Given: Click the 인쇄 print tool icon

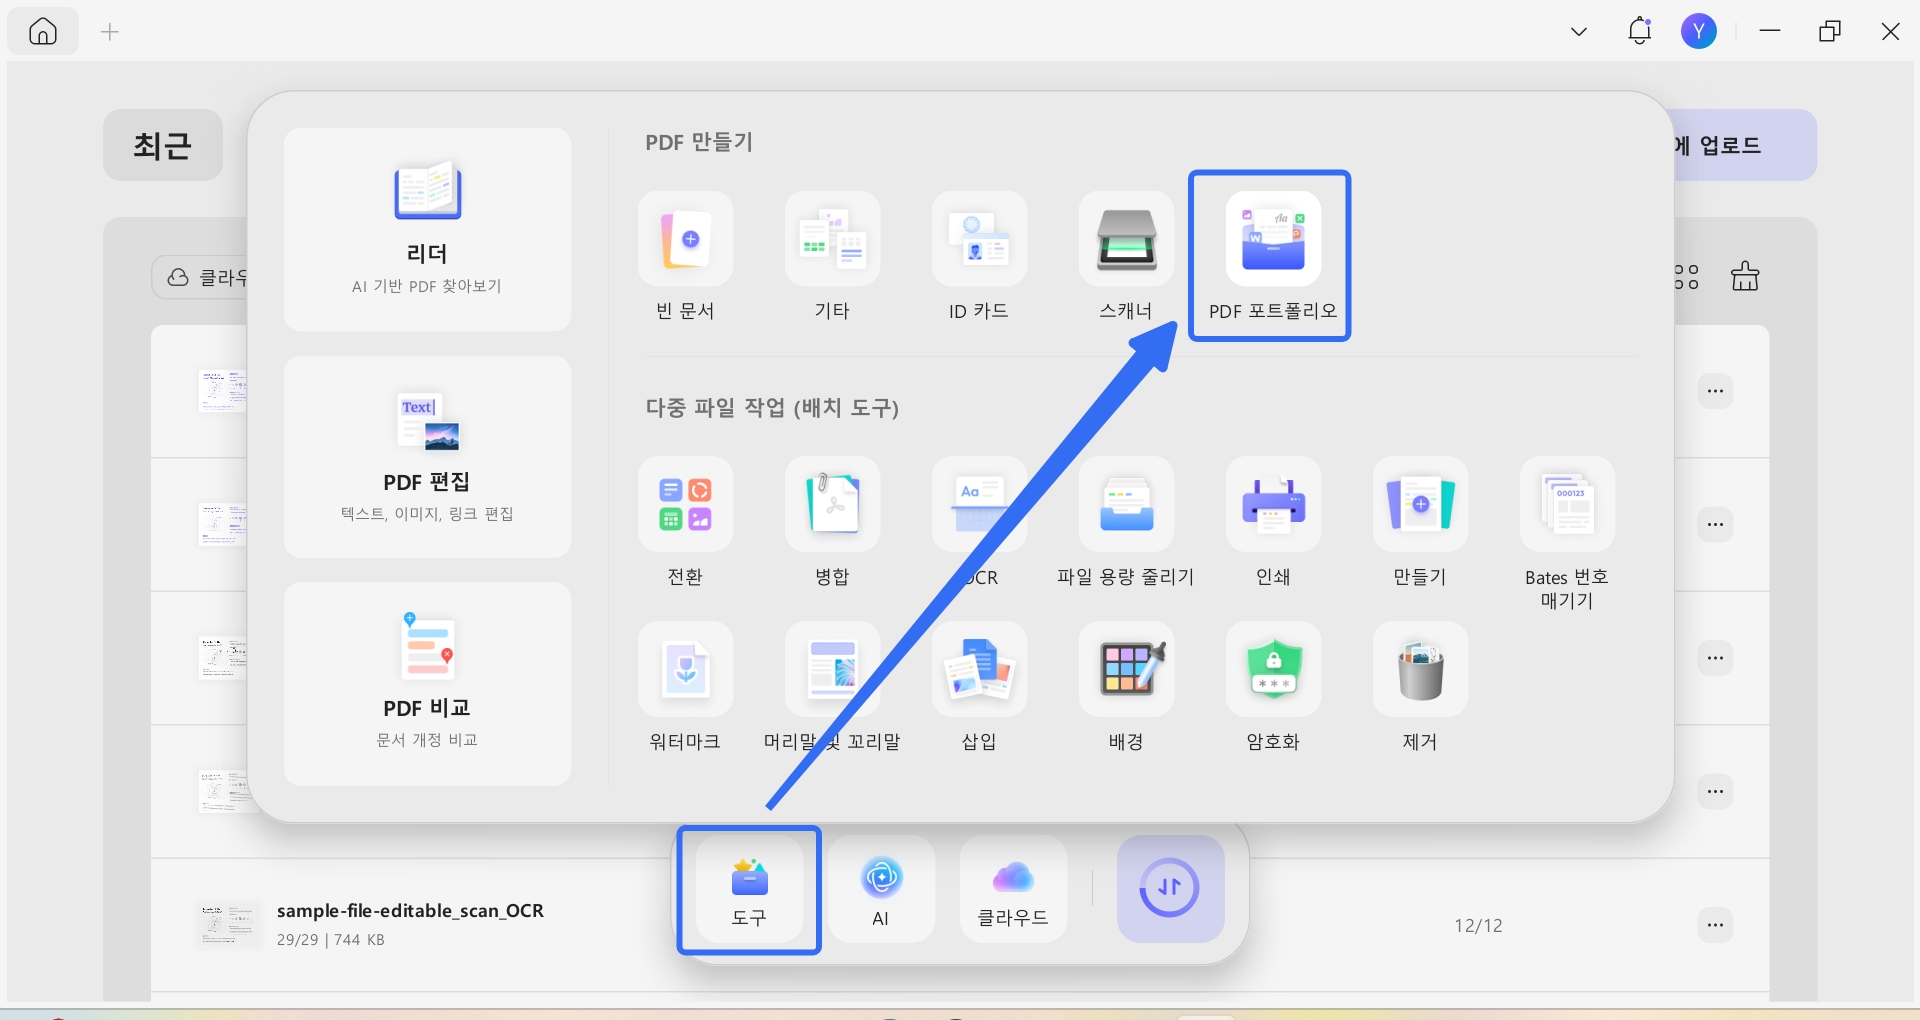Looking at the screenshot, I should pos(1271,505).
